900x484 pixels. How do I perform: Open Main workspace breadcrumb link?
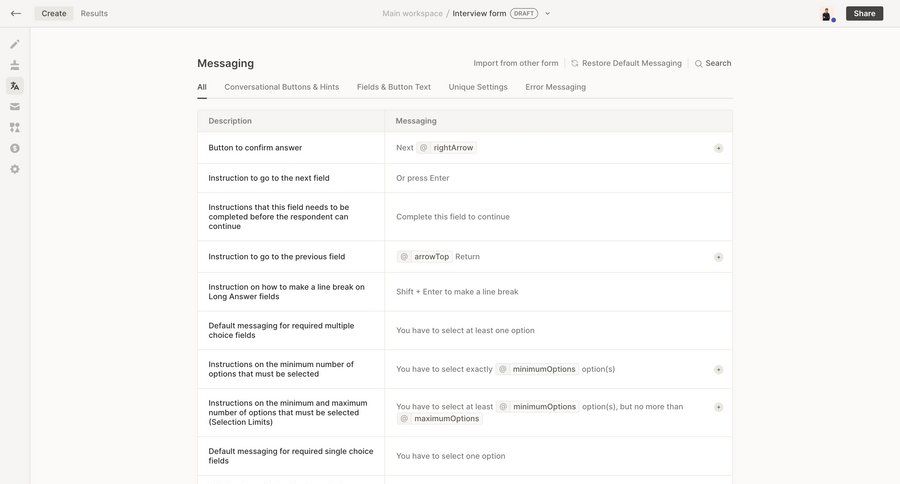[412, 13]
